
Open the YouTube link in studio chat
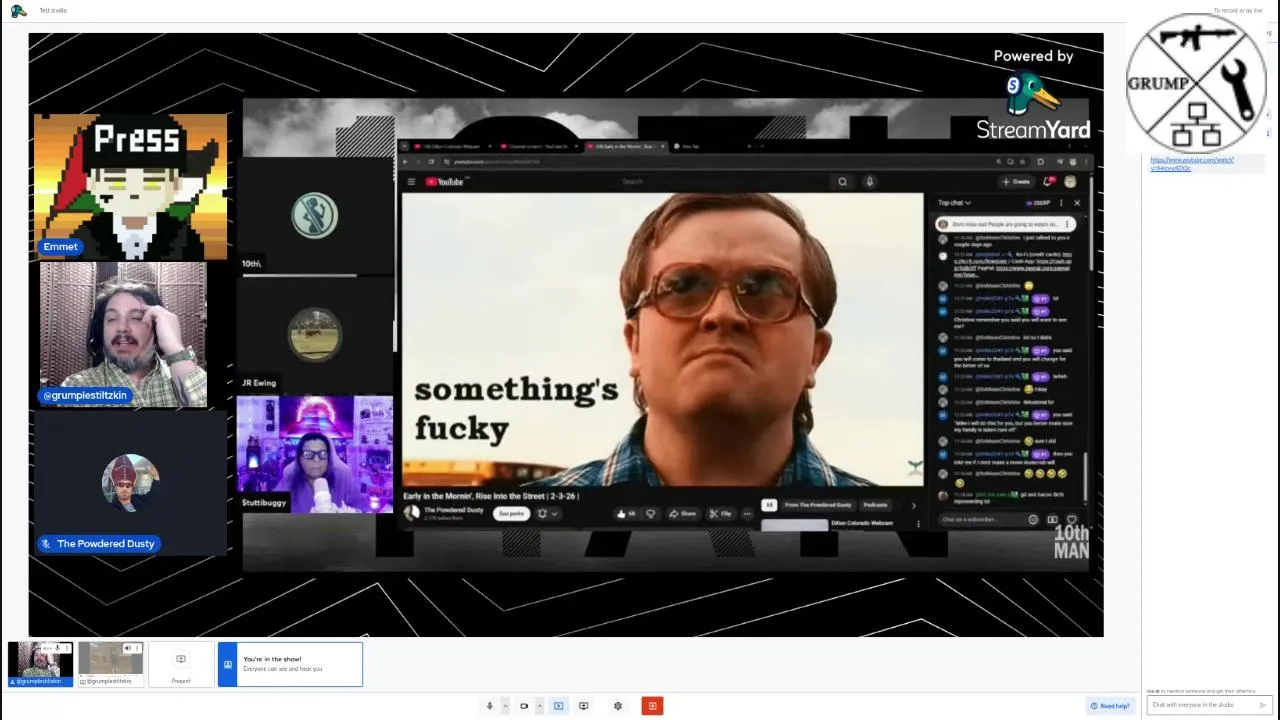1192,164
